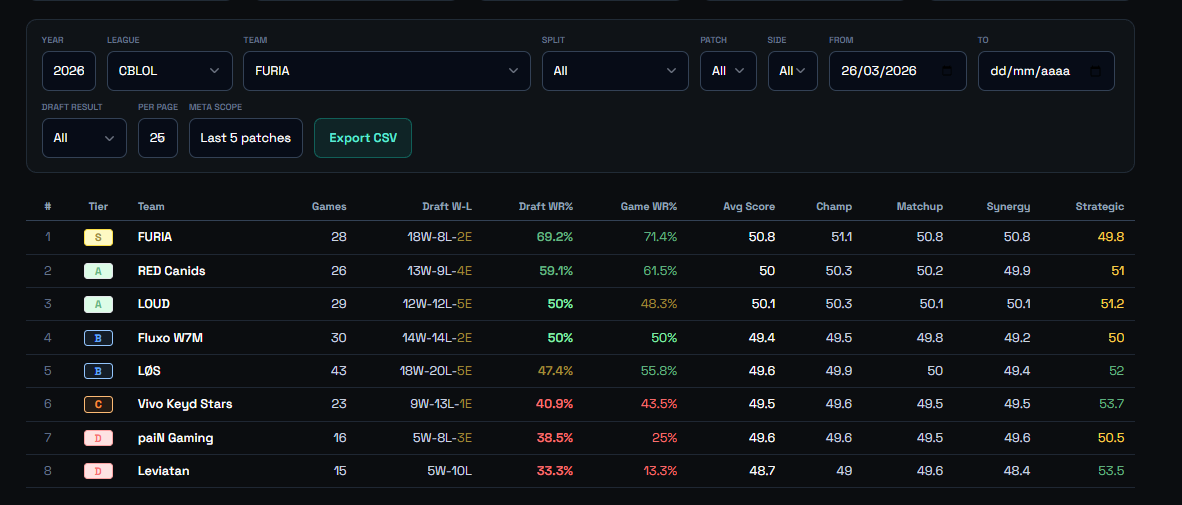The image size is (1182, 505).
Task: Sort by Strategic column header
Action: tap(1100, 207)
